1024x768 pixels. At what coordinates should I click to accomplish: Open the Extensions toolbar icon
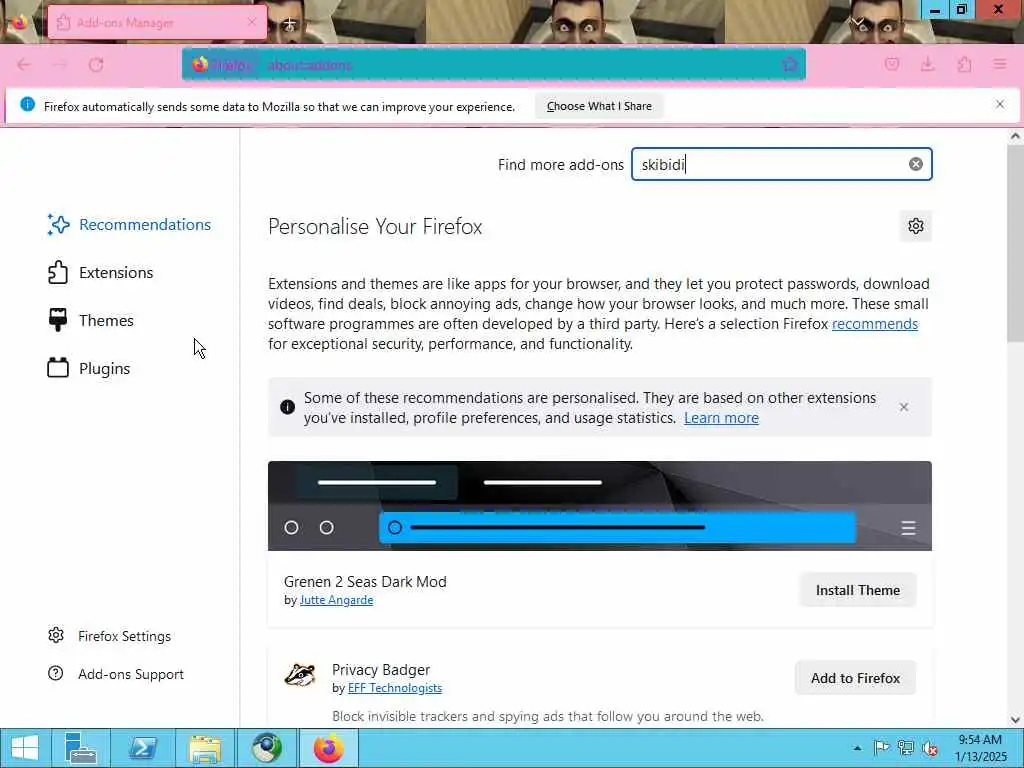(964, 64)
